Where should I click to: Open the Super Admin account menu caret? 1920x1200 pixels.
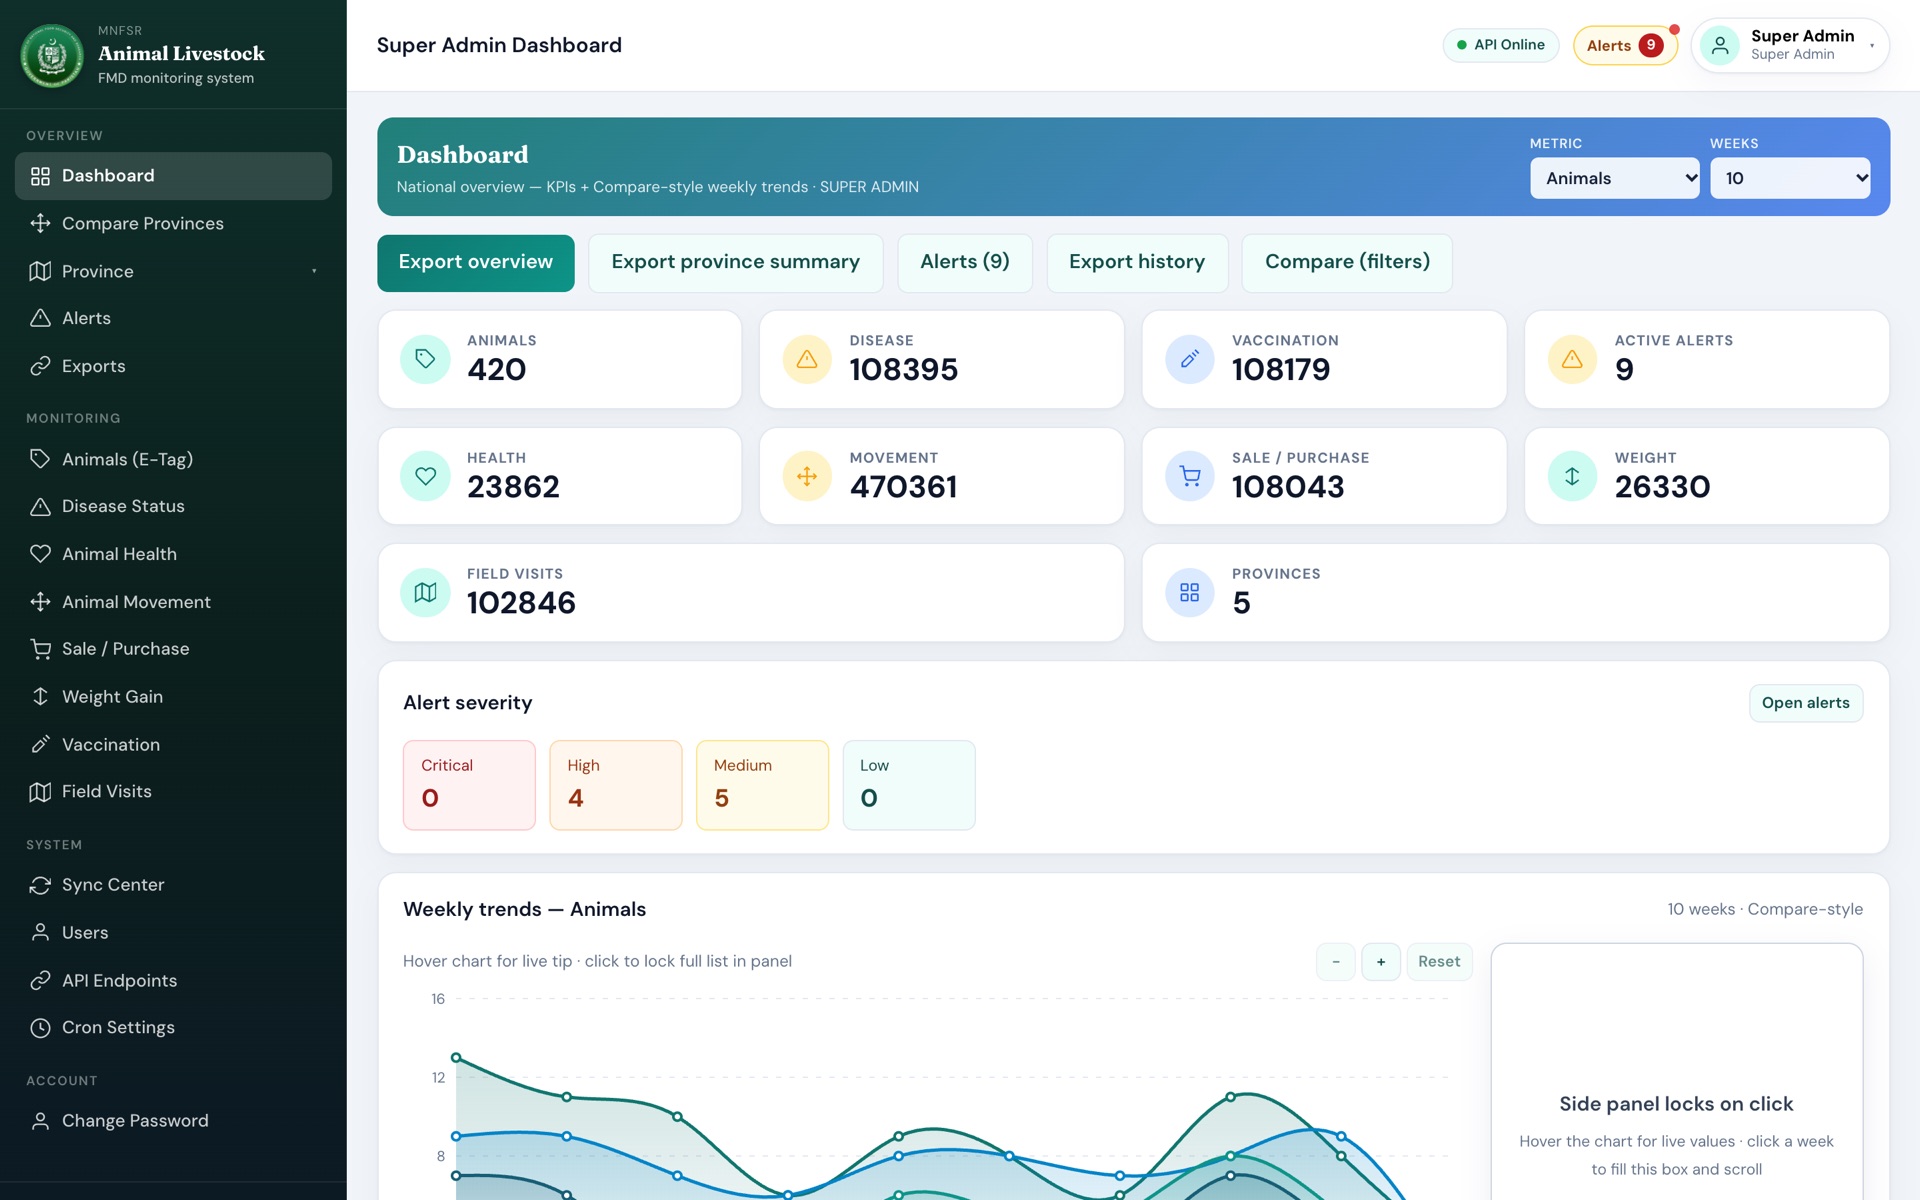1871,45
